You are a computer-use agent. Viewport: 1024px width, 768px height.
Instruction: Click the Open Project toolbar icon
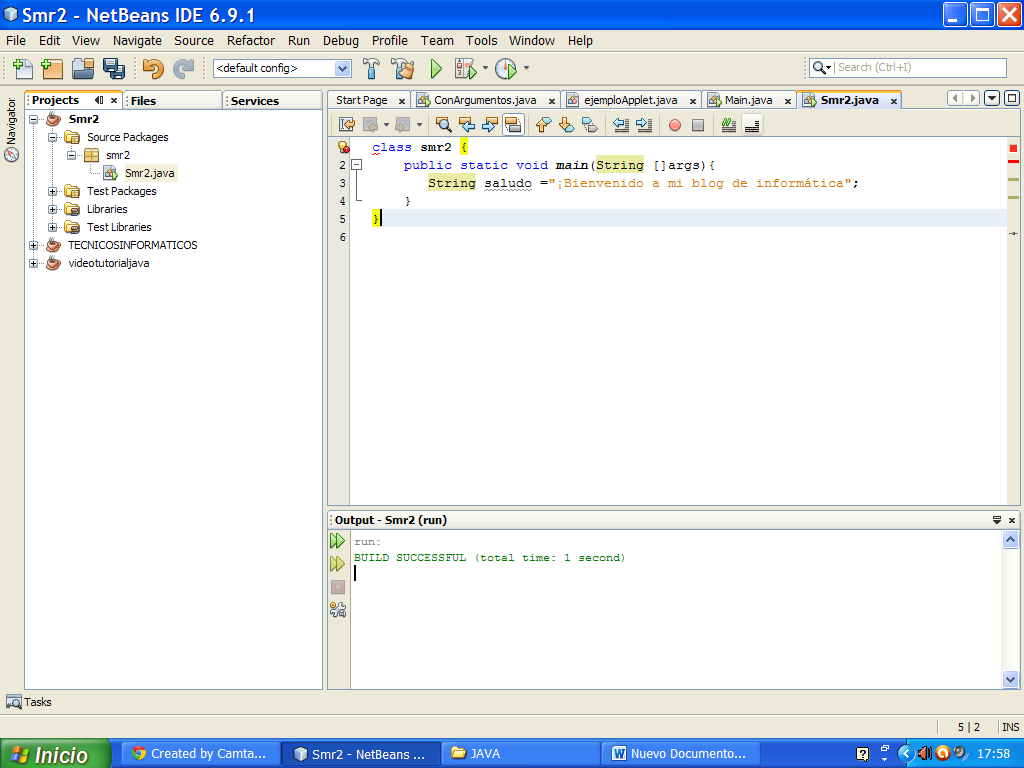[x=83, y=68]
